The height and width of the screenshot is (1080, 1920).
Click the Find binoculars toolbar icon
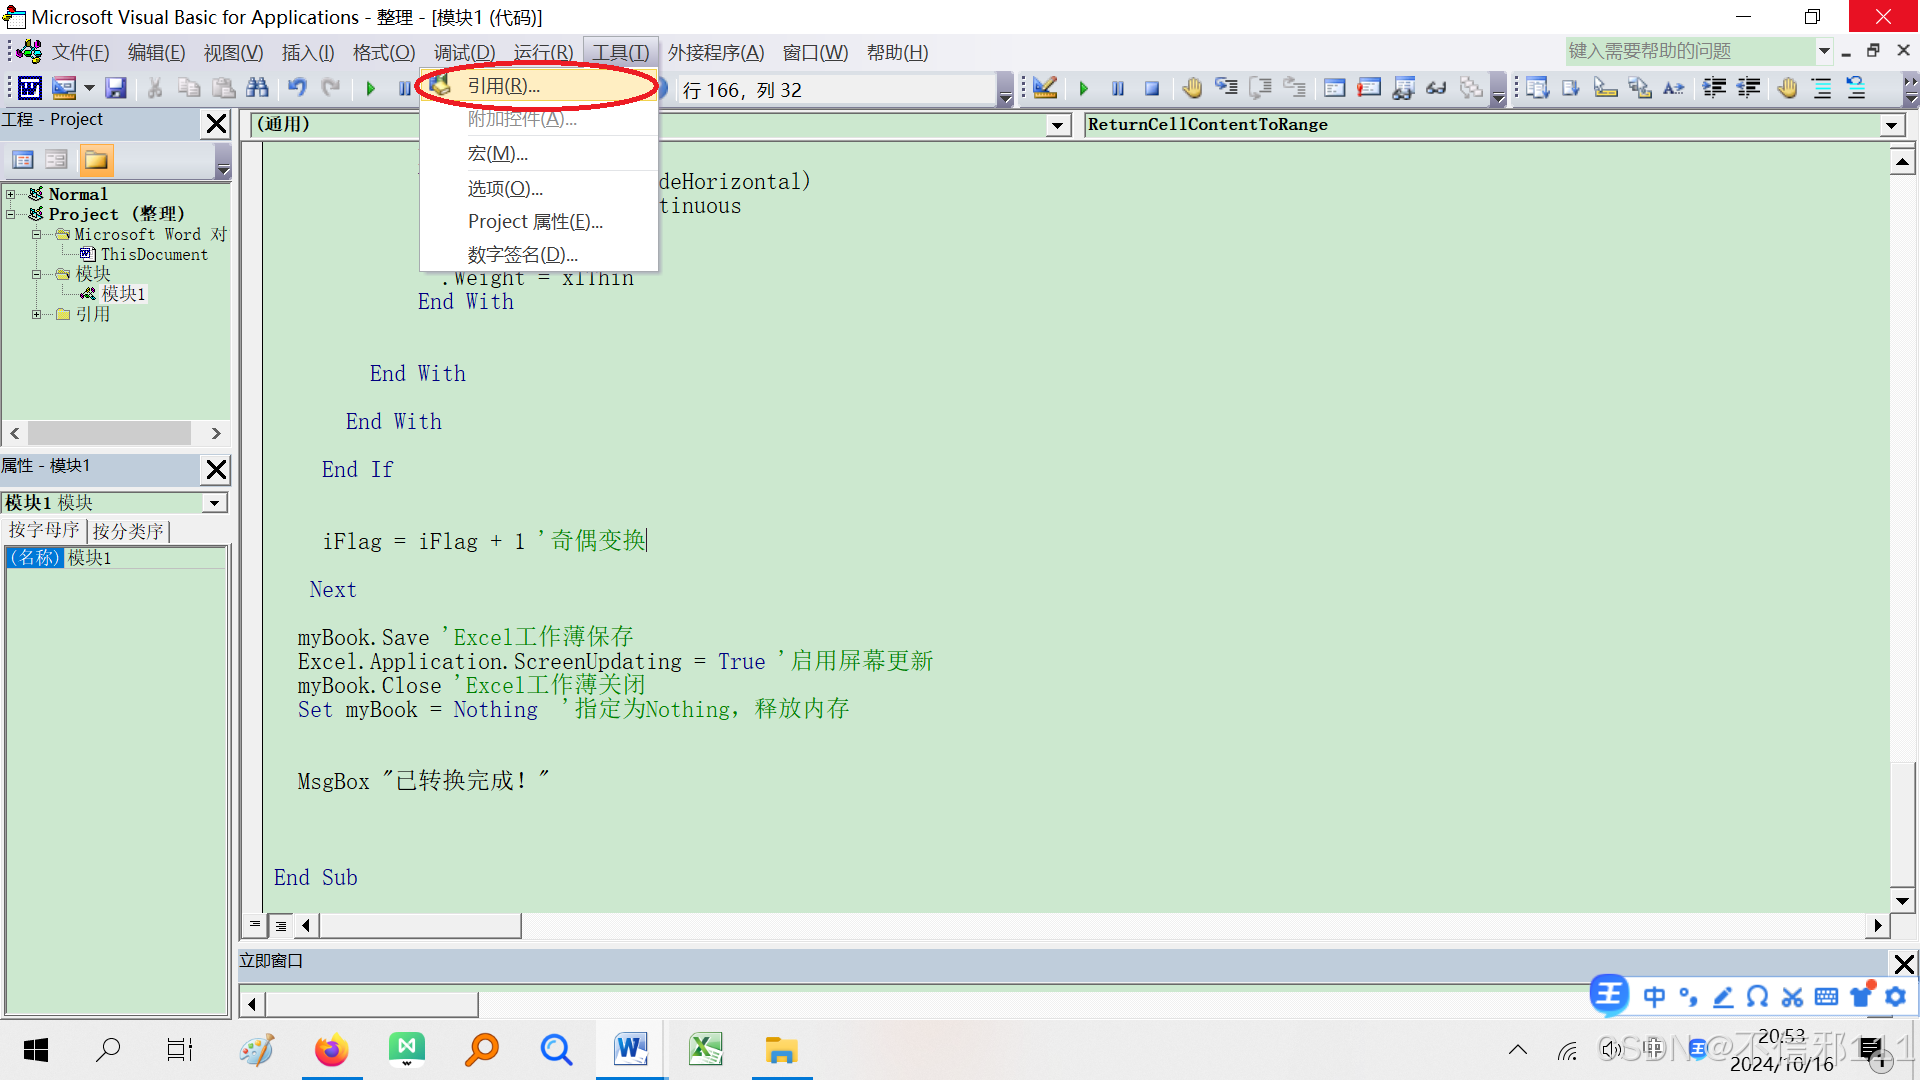pyautogui.click(x=257, y=89)
